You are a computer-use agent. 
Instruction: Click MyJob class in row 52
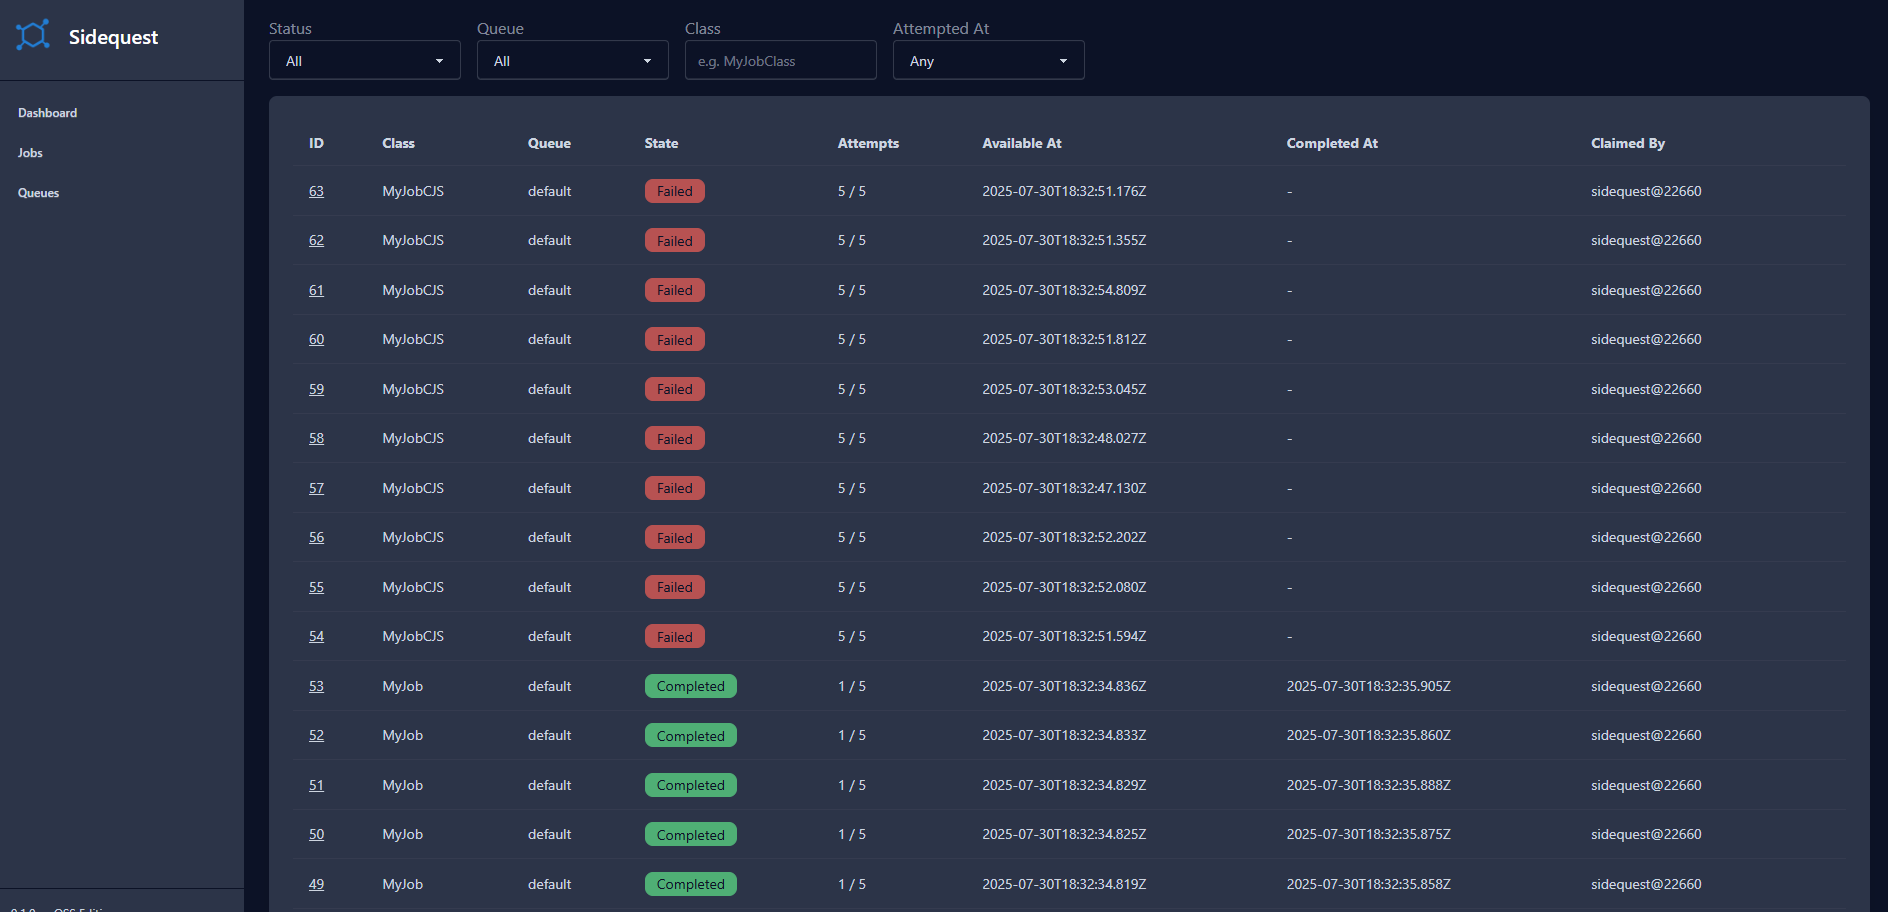point(402,735)
